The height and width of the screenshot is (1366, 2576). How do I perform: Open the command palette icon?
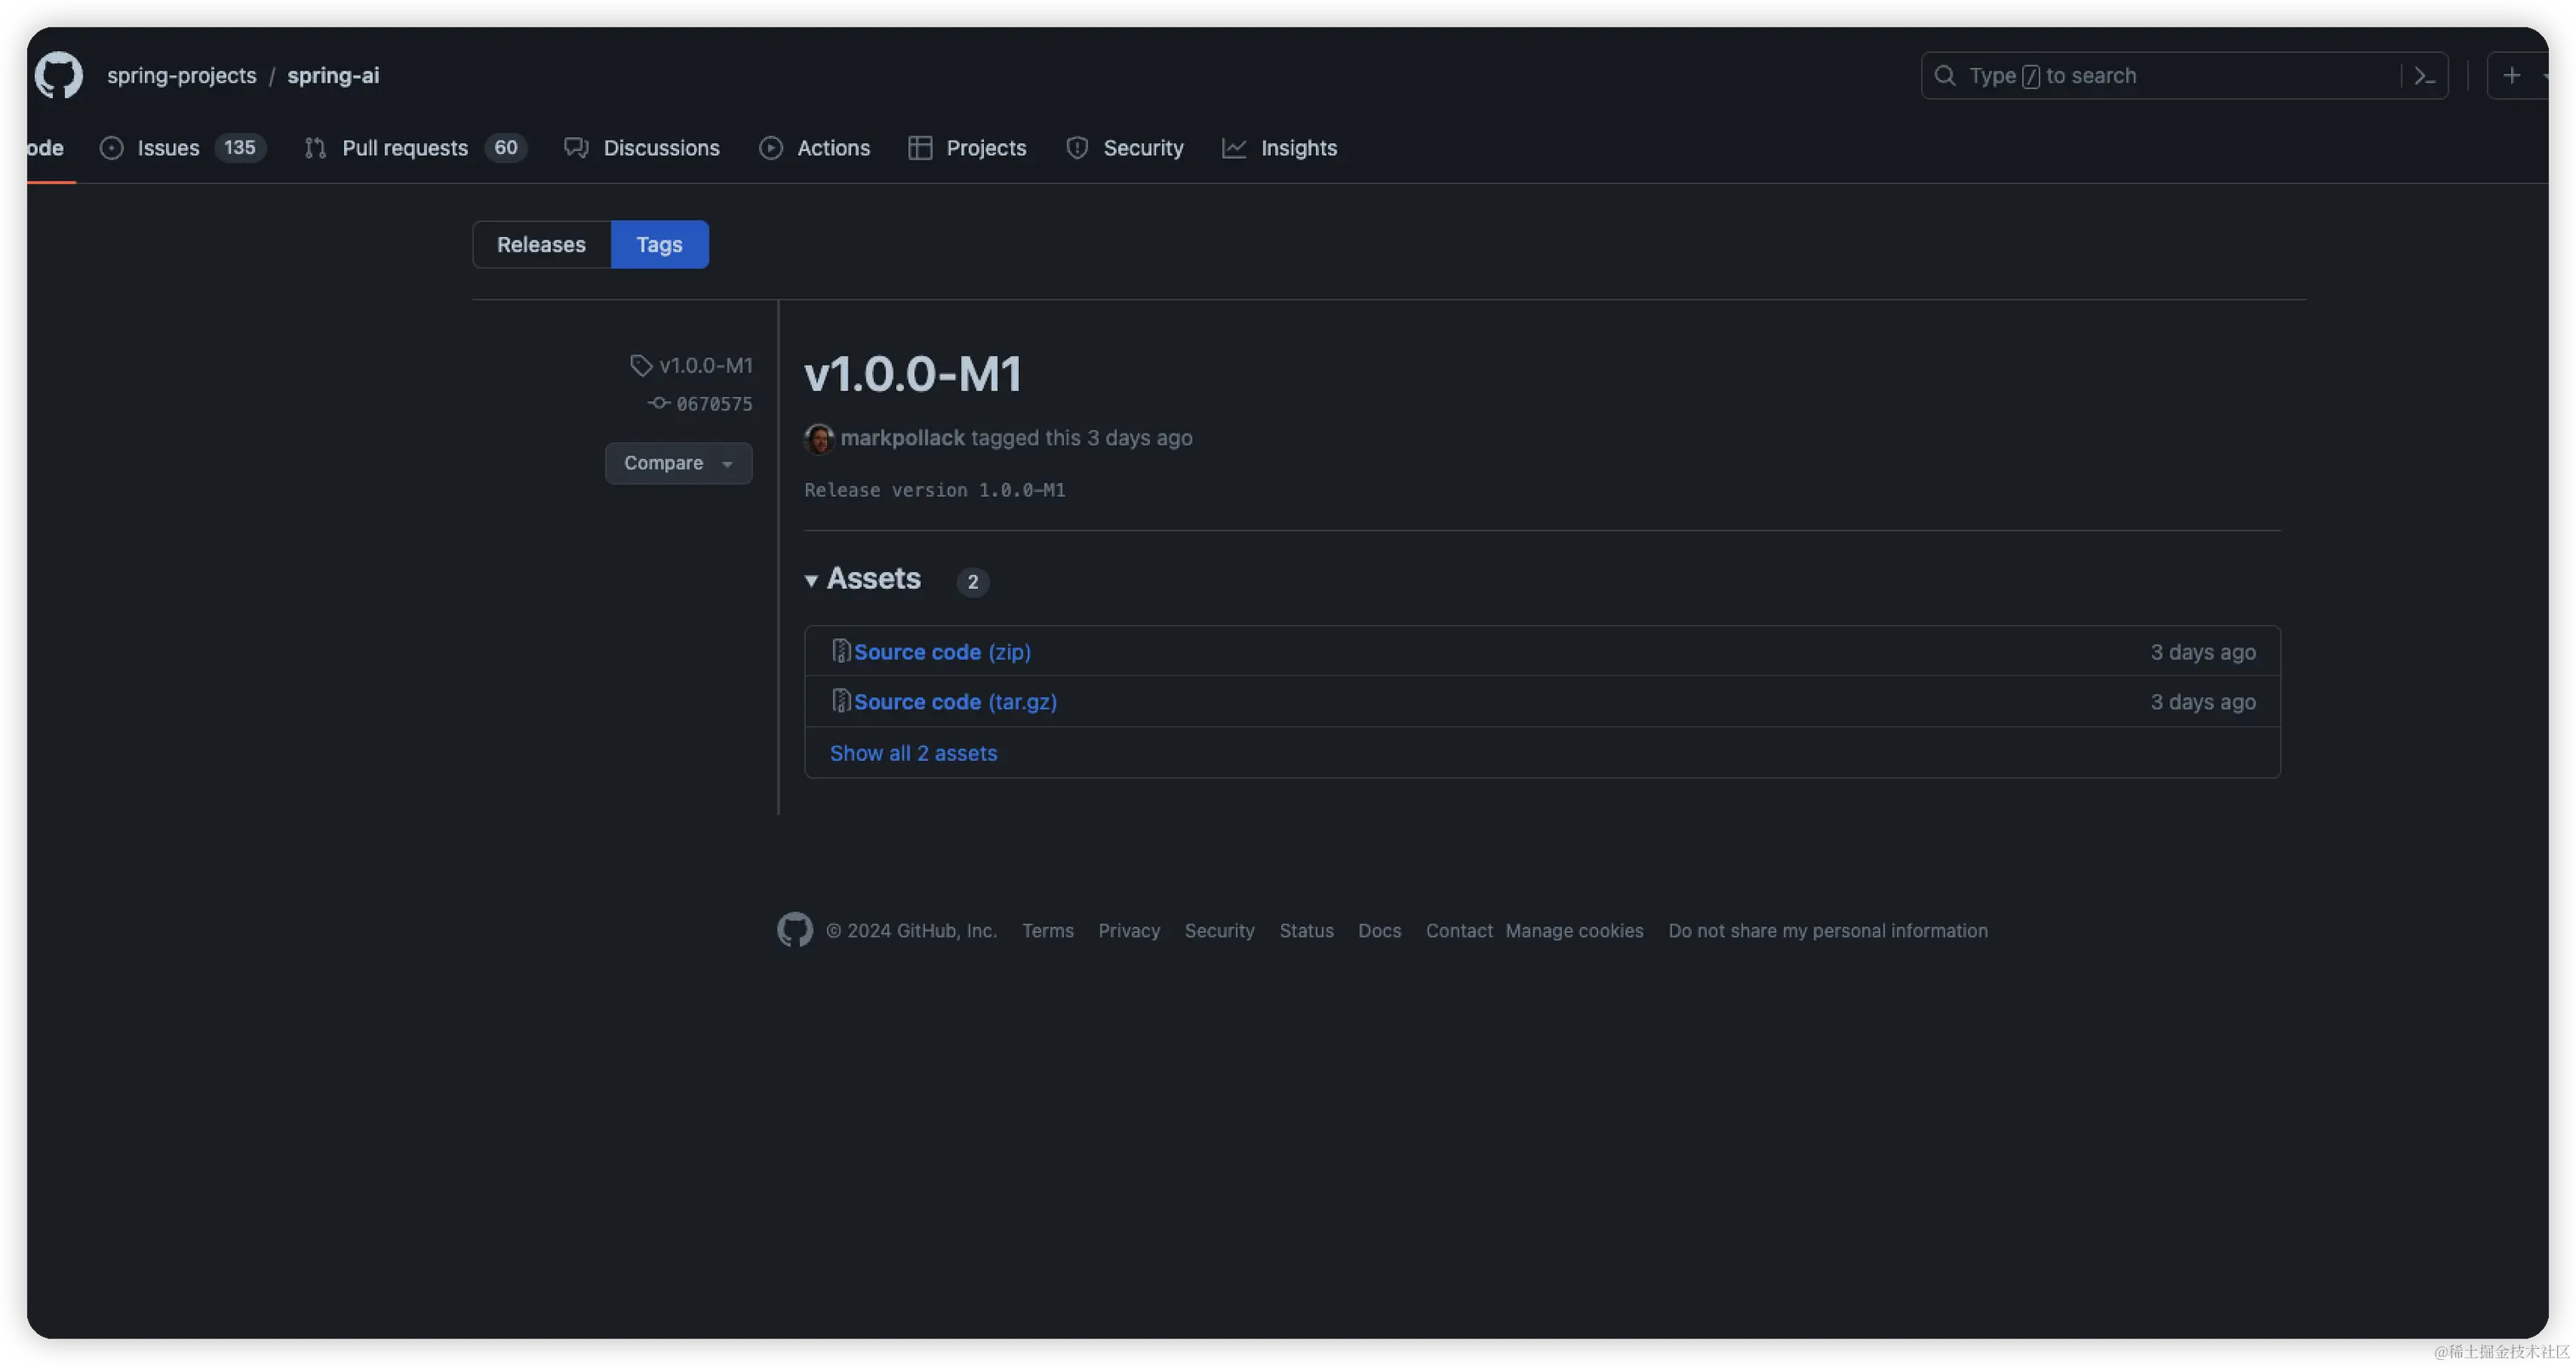2424,75
